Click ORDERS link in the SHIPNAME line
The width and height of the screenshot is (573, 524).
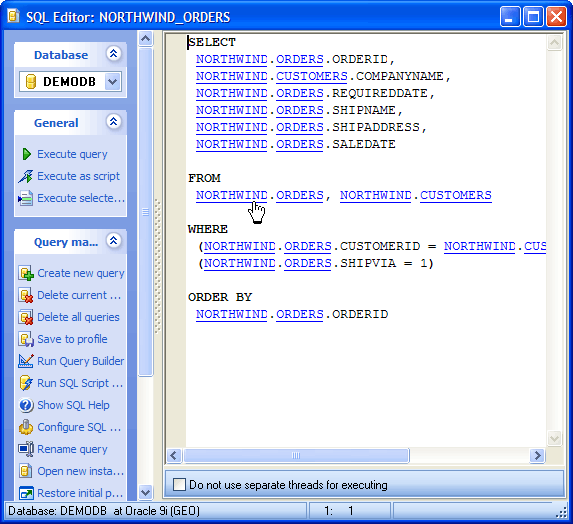tap(300, 110)
